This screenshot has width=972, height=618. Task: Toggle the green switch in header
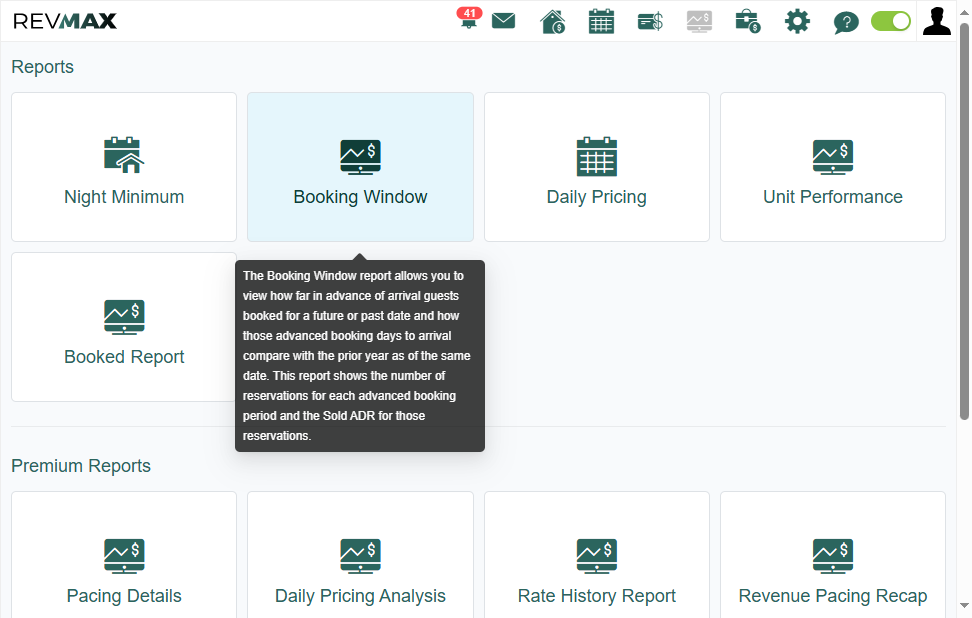coord(891,21)
